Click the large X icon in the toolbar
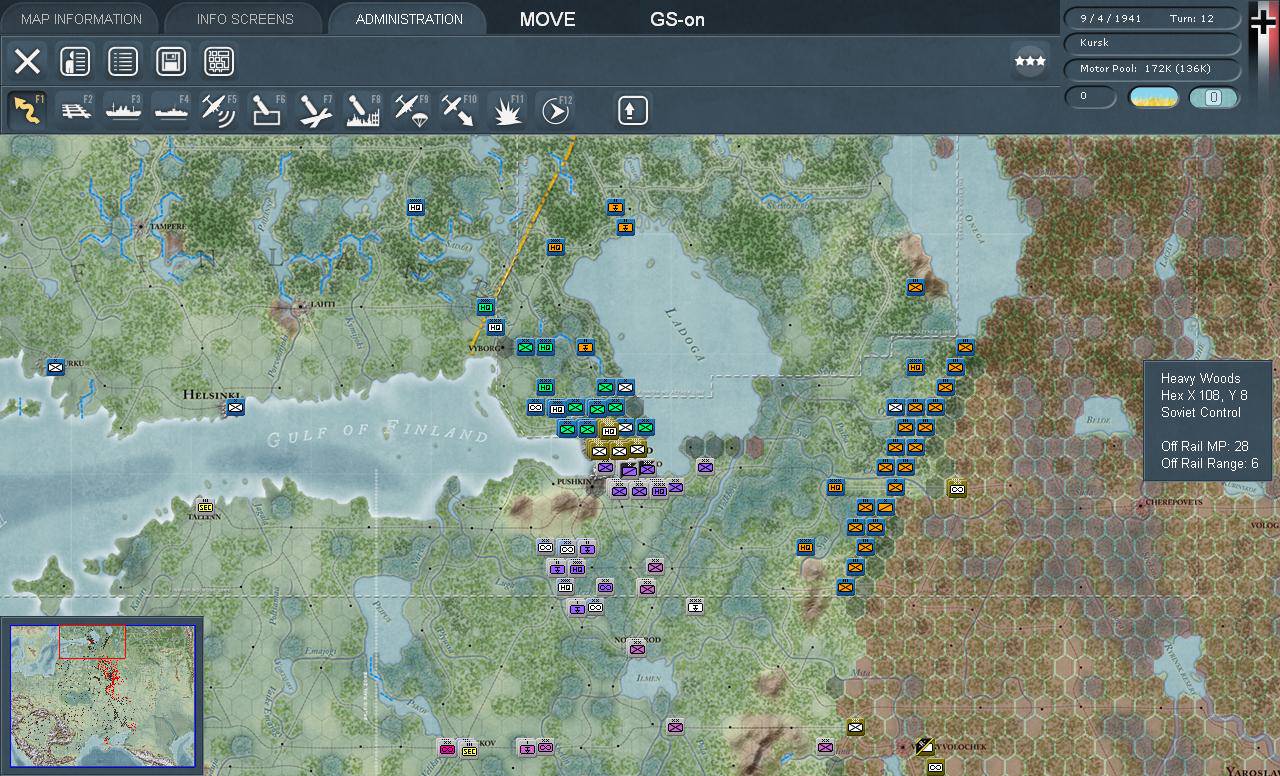 (27, 62)
